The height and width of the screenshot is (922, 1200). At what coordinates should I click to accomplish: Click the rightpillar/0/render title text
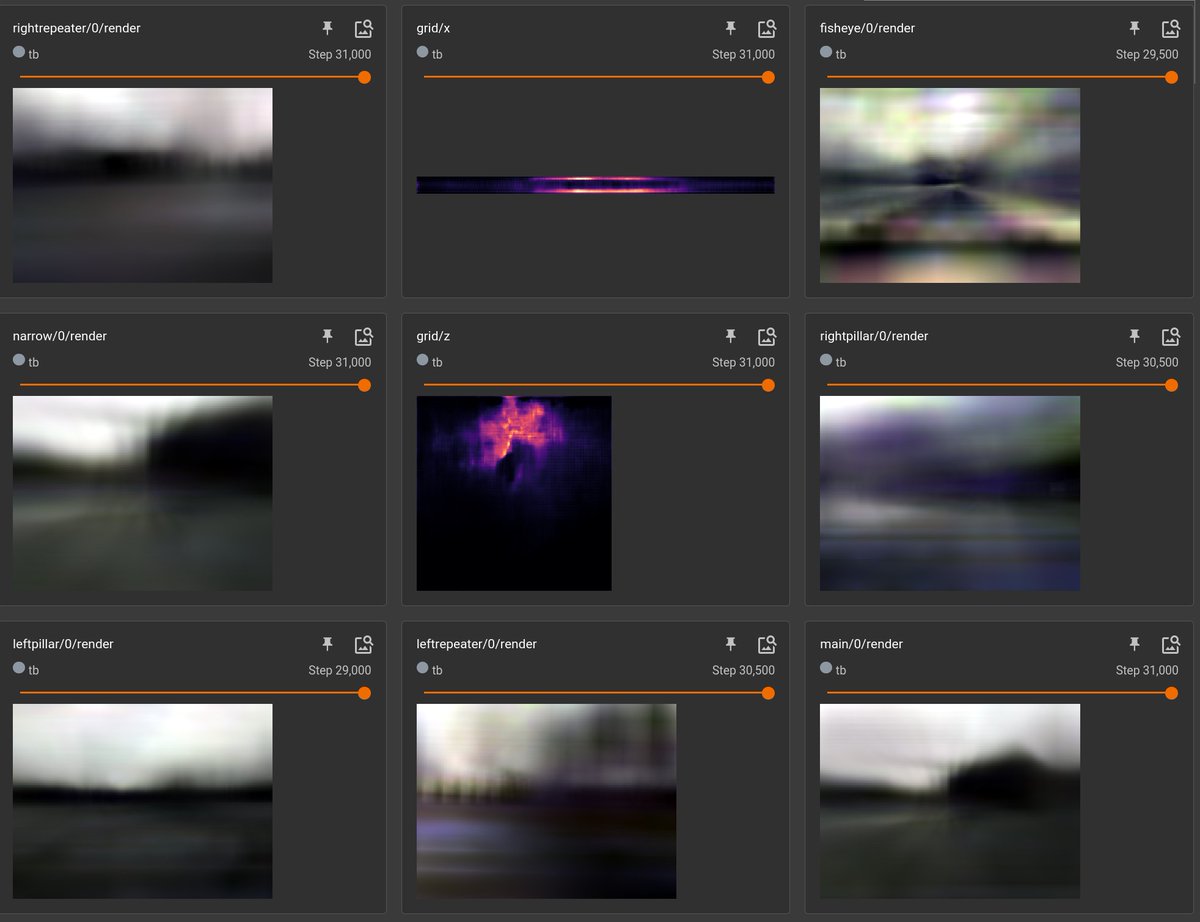874,336
